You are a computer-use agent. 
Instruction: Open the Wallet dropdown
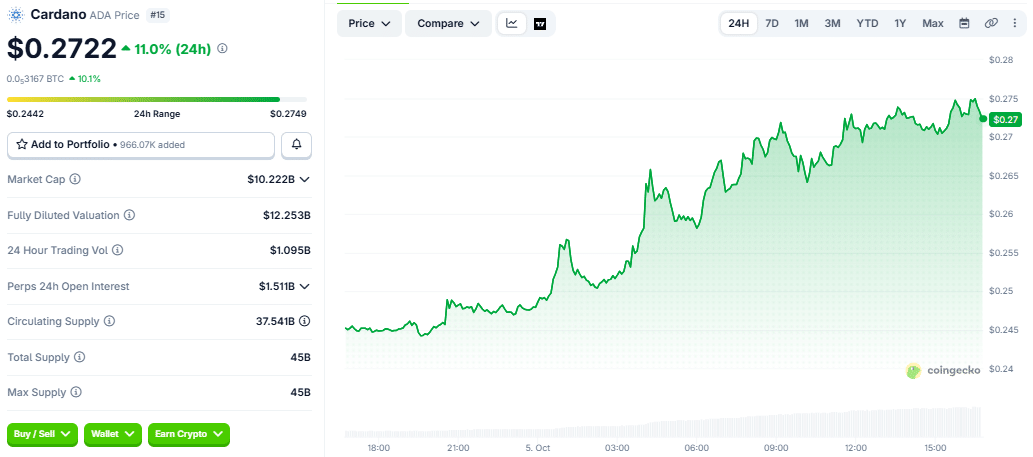point(113,434)
